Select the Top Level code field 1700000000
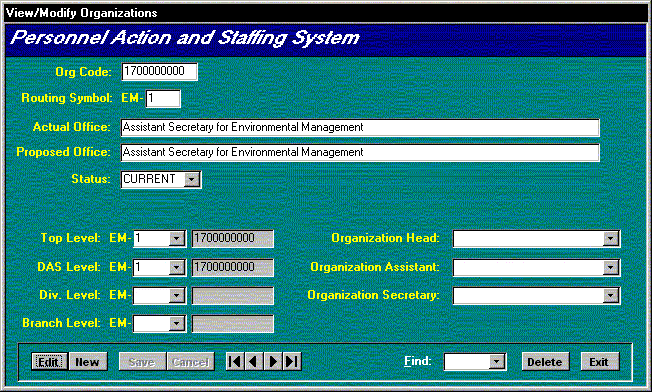This screenshot has height=392, width=652. 232,239
